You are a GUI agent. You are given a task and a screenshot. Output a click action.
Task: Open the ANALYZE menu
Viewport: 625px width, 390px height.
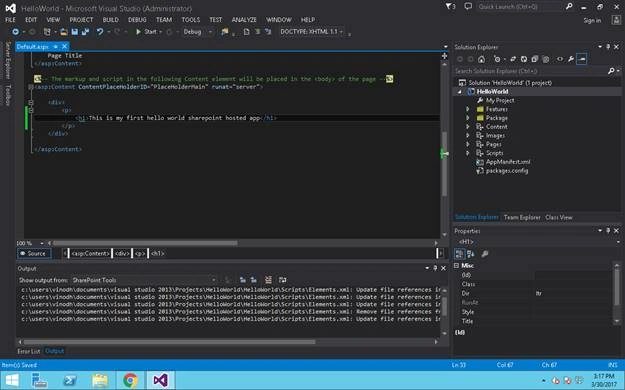click(244, 20)
